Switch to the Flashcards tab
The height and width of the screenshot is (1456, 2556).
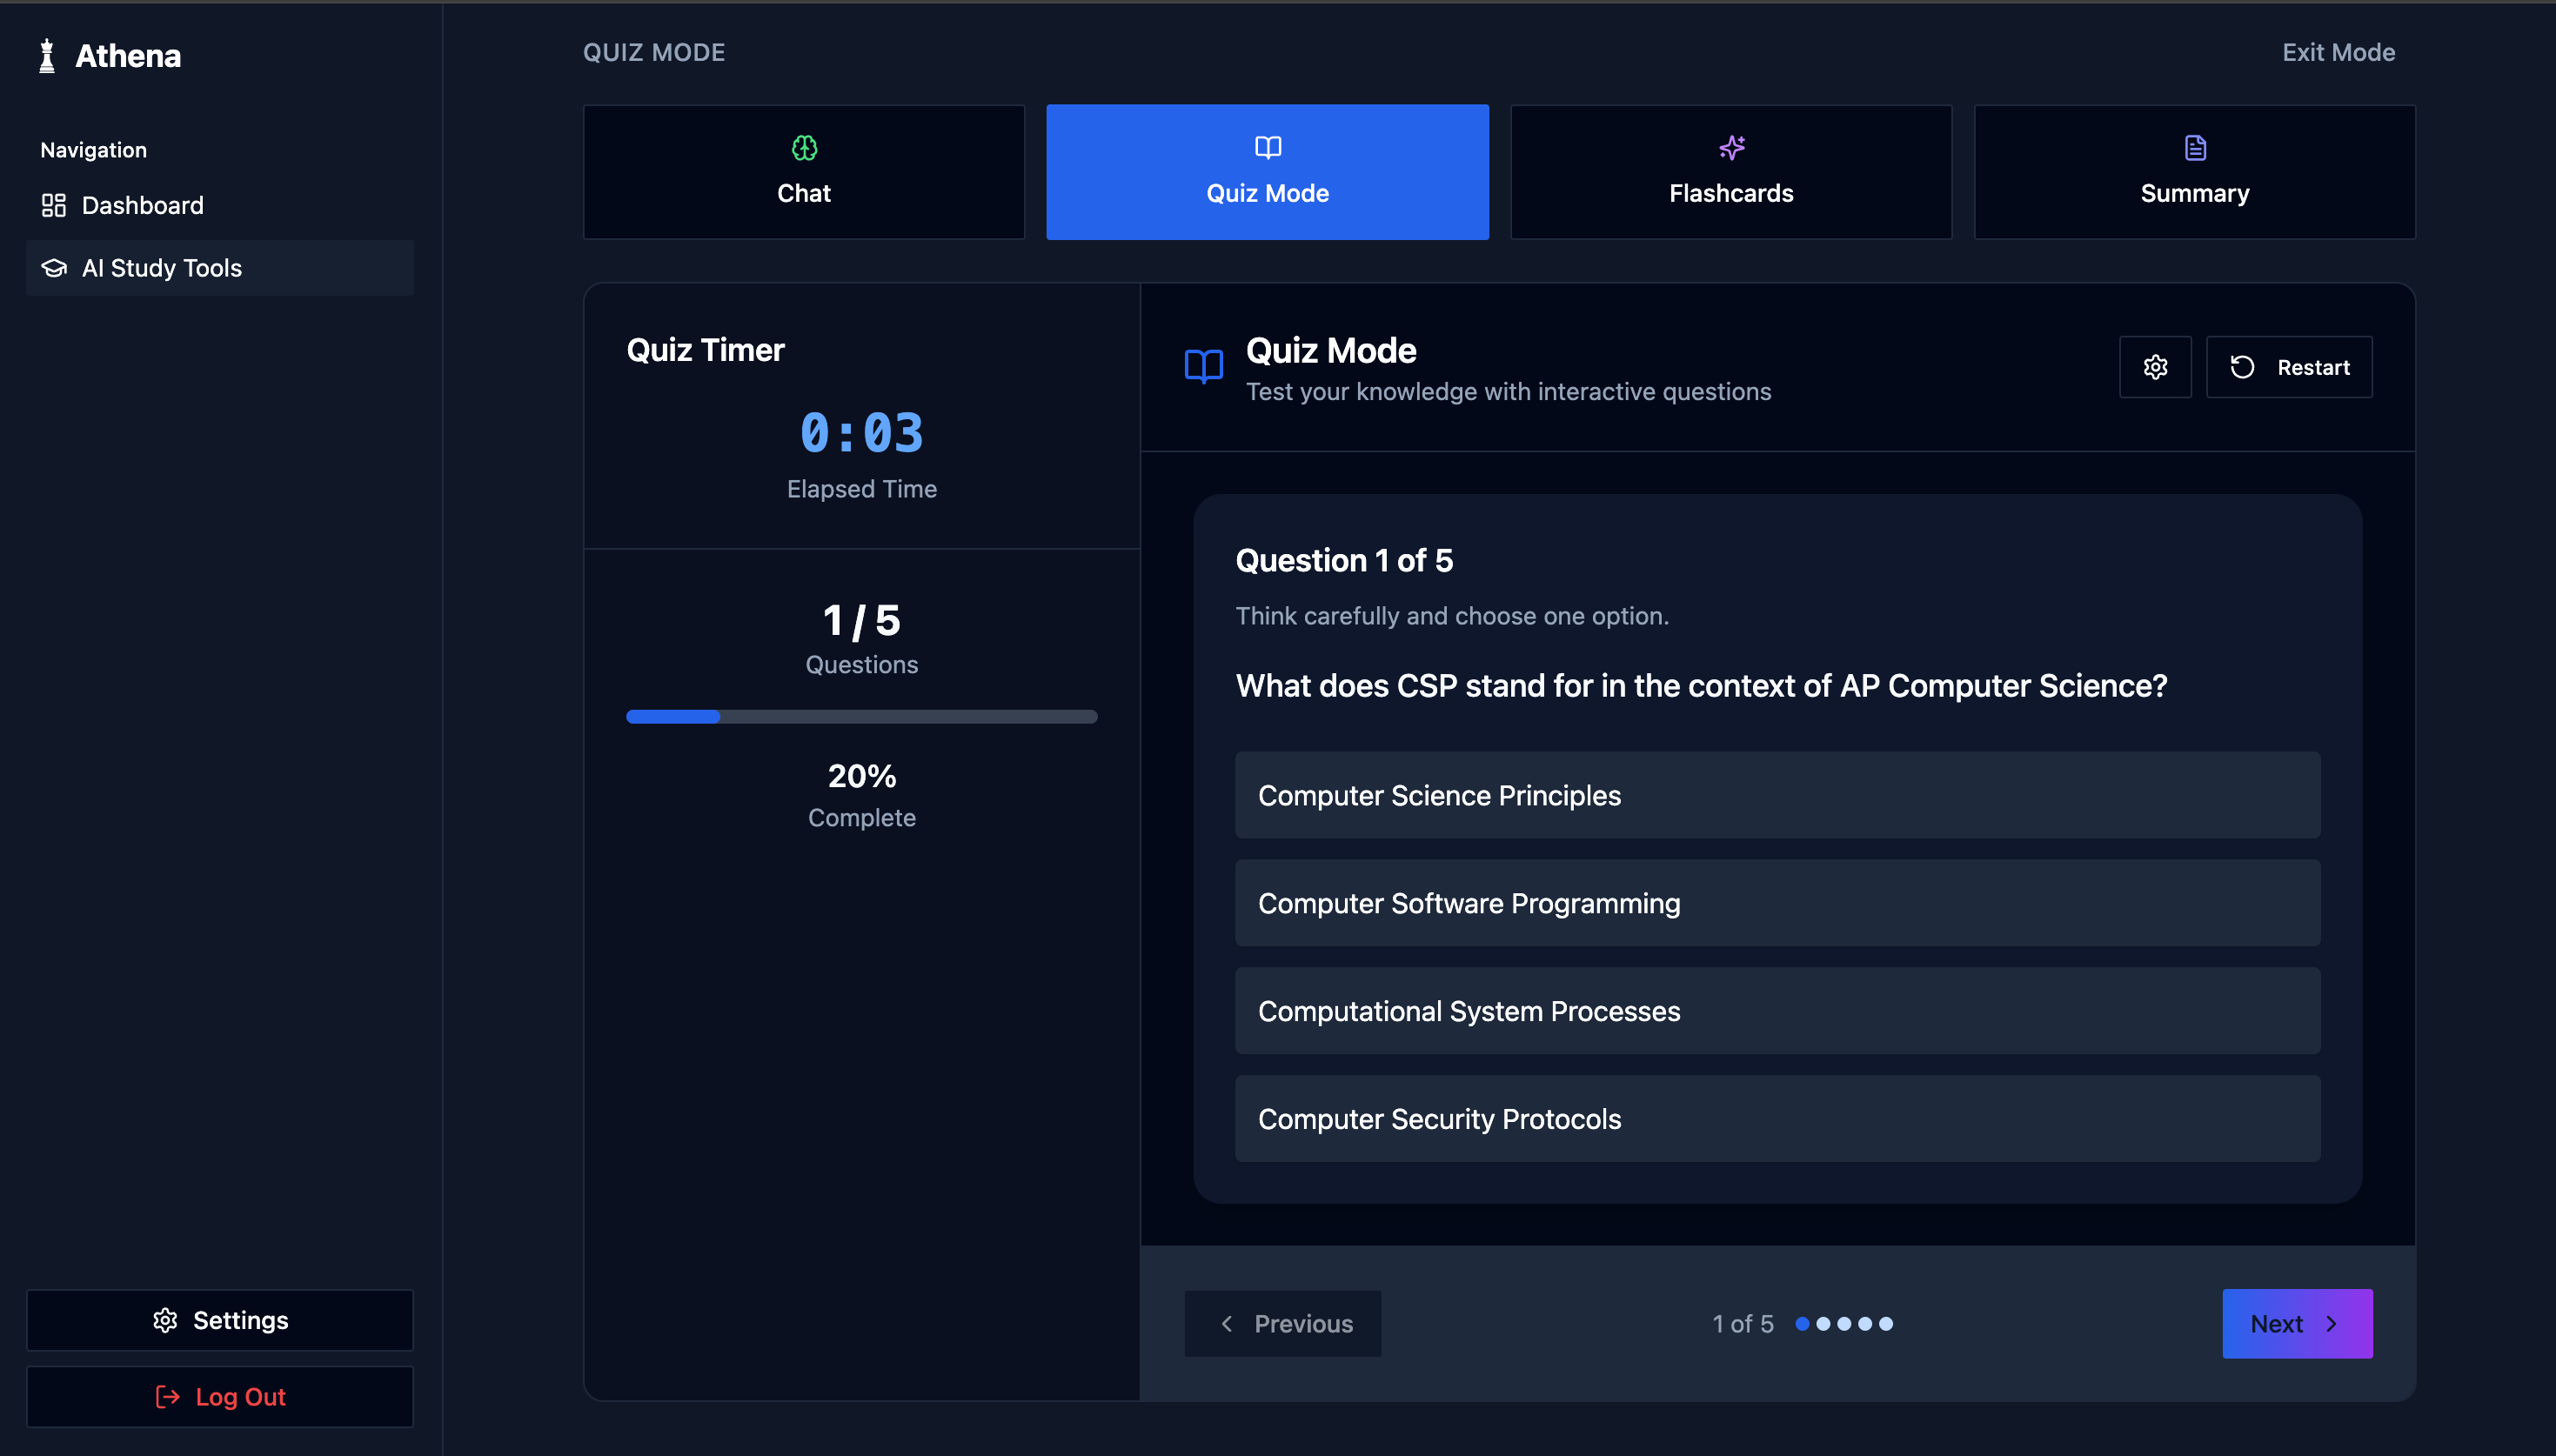point(1730,172)
